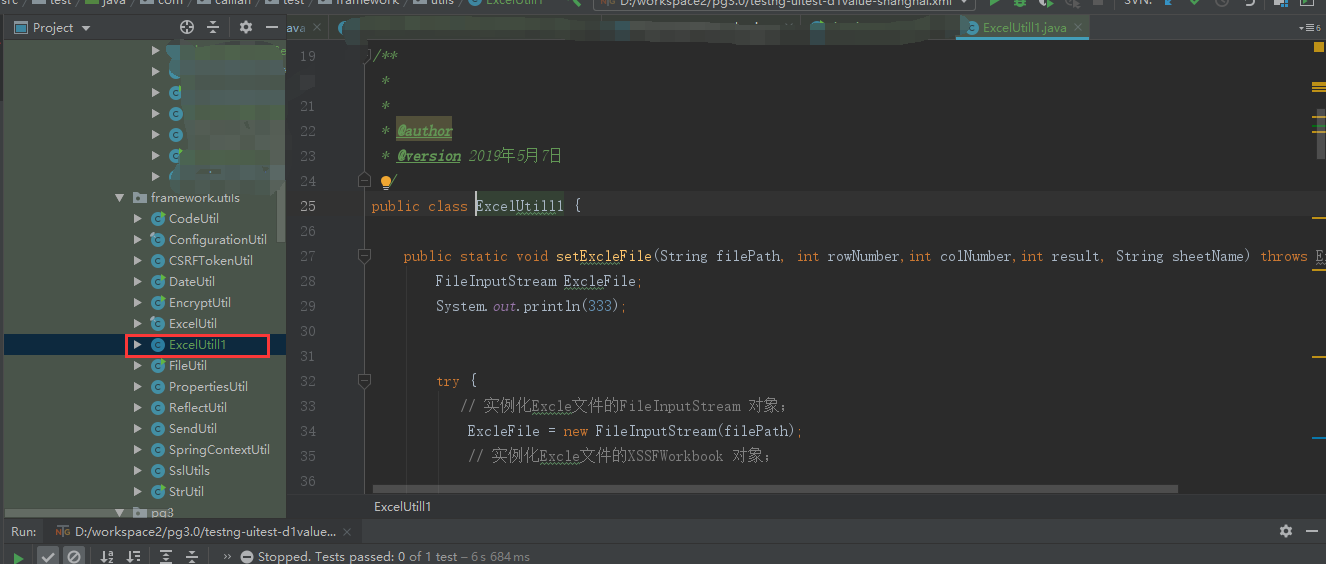The width and height of the screenshot is (1326, 564).
Task: Close the testng-uitest-d1value Run tab
Action: coord(347,531)
